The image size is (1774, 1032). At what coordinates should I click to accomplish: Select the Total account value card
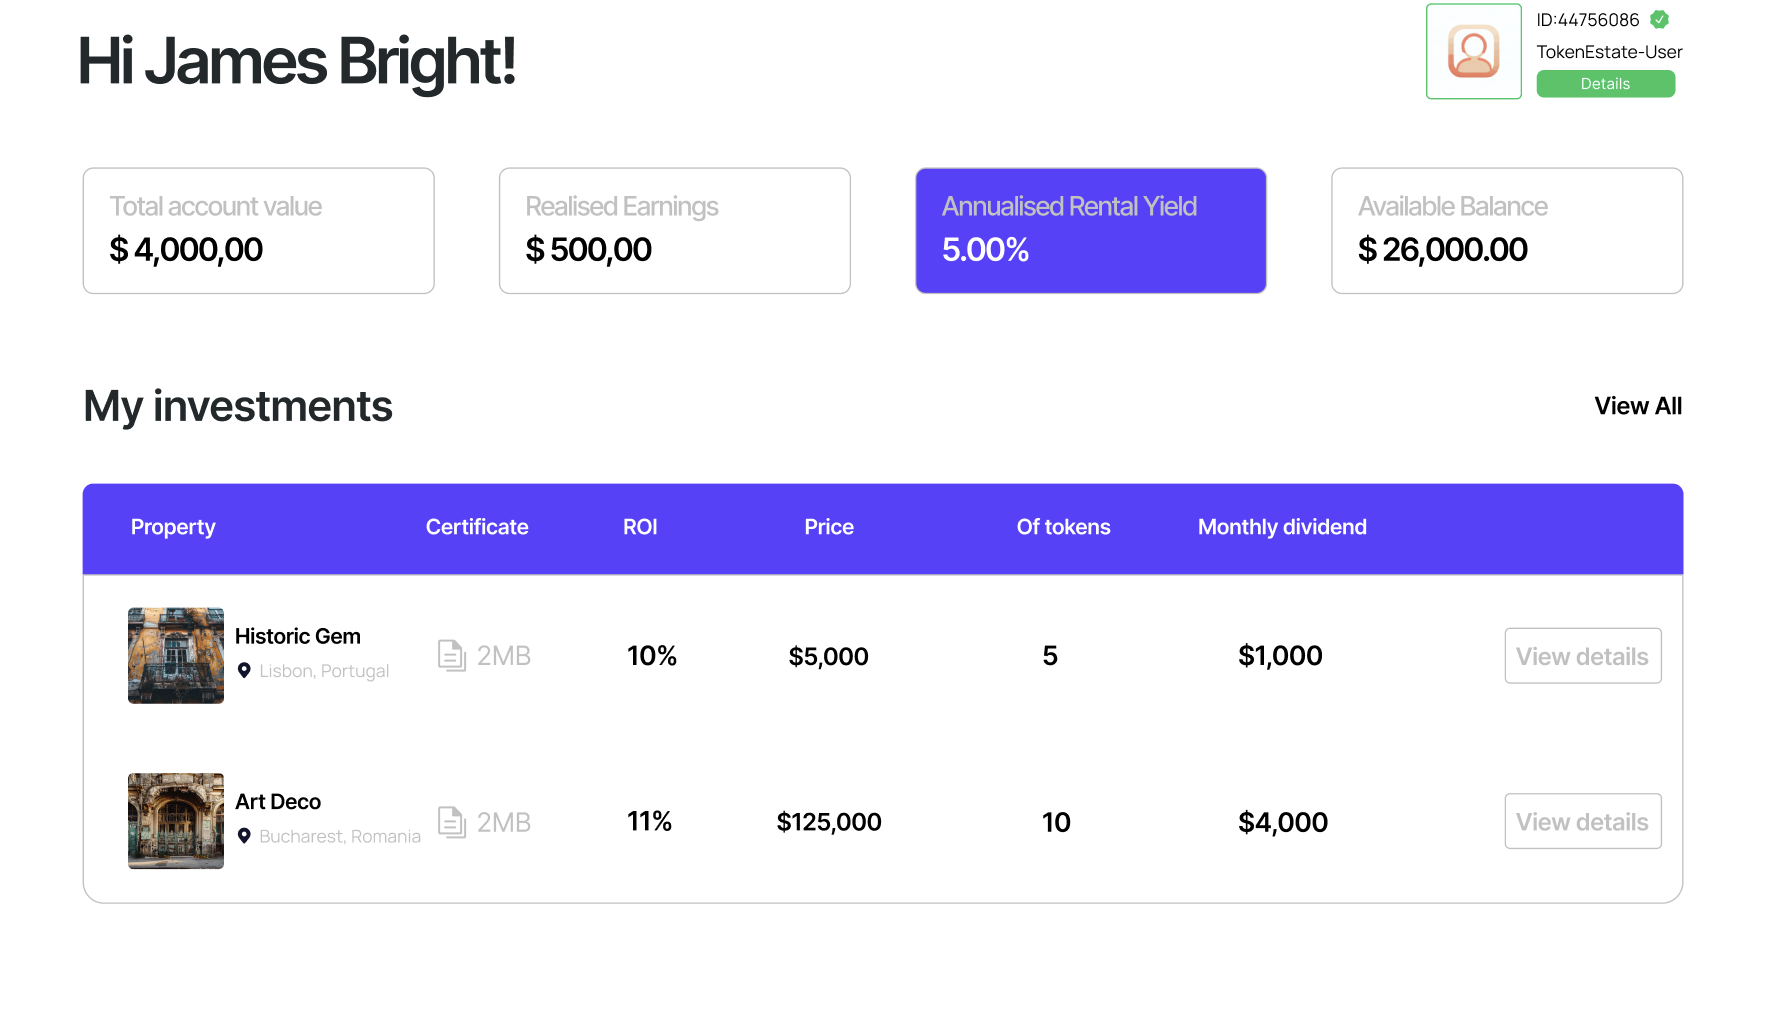258,231
